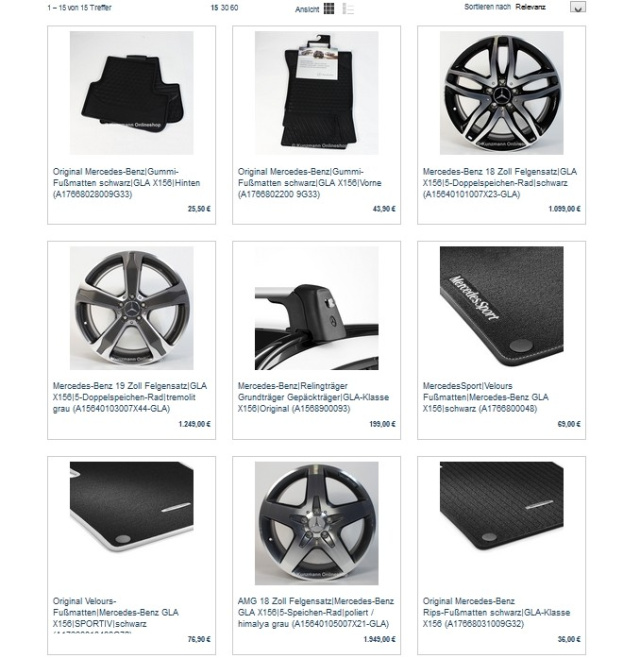Show 60 results per page
This screenshot has height=658, width=640.
pyautogui.click(x=234, y=8)
